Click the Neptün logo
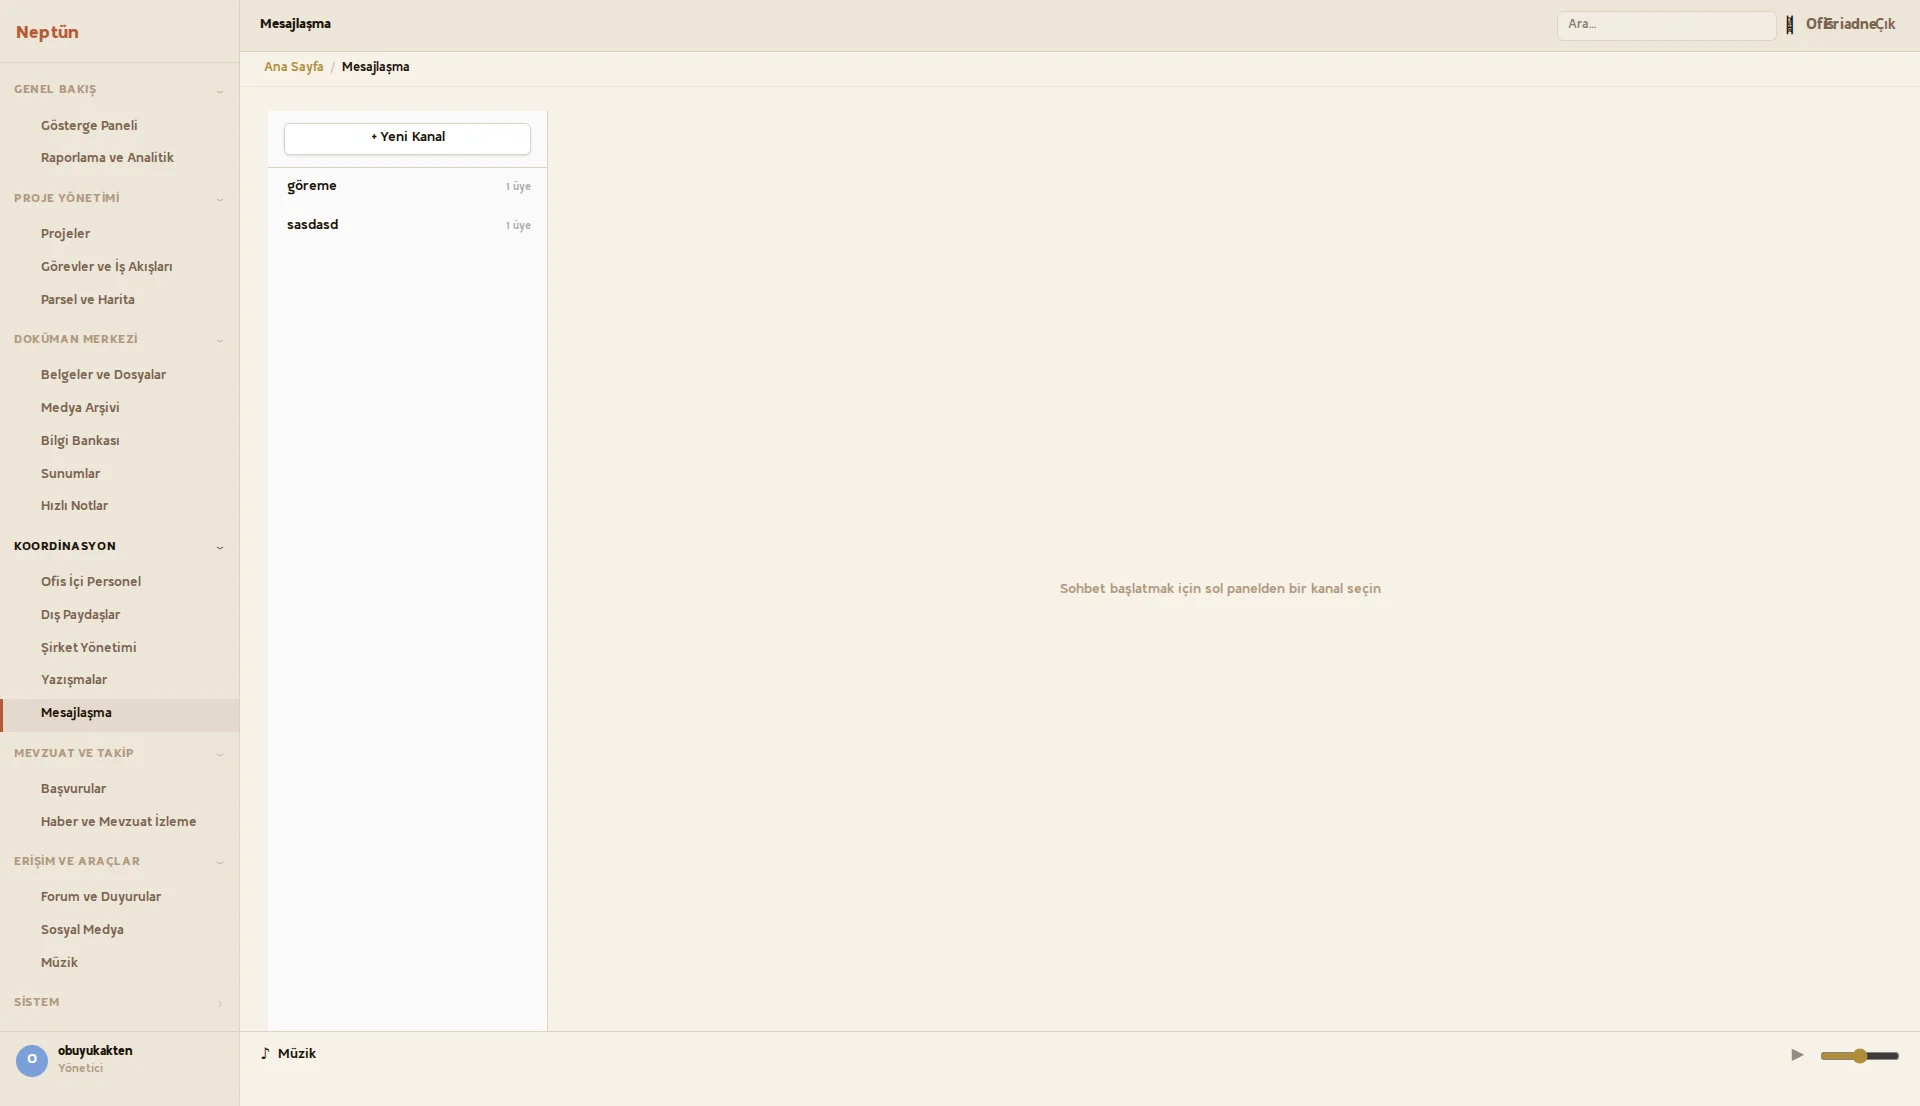Image resolution: width=1920 pixels, height=1106 pixels. click(47, 32)
